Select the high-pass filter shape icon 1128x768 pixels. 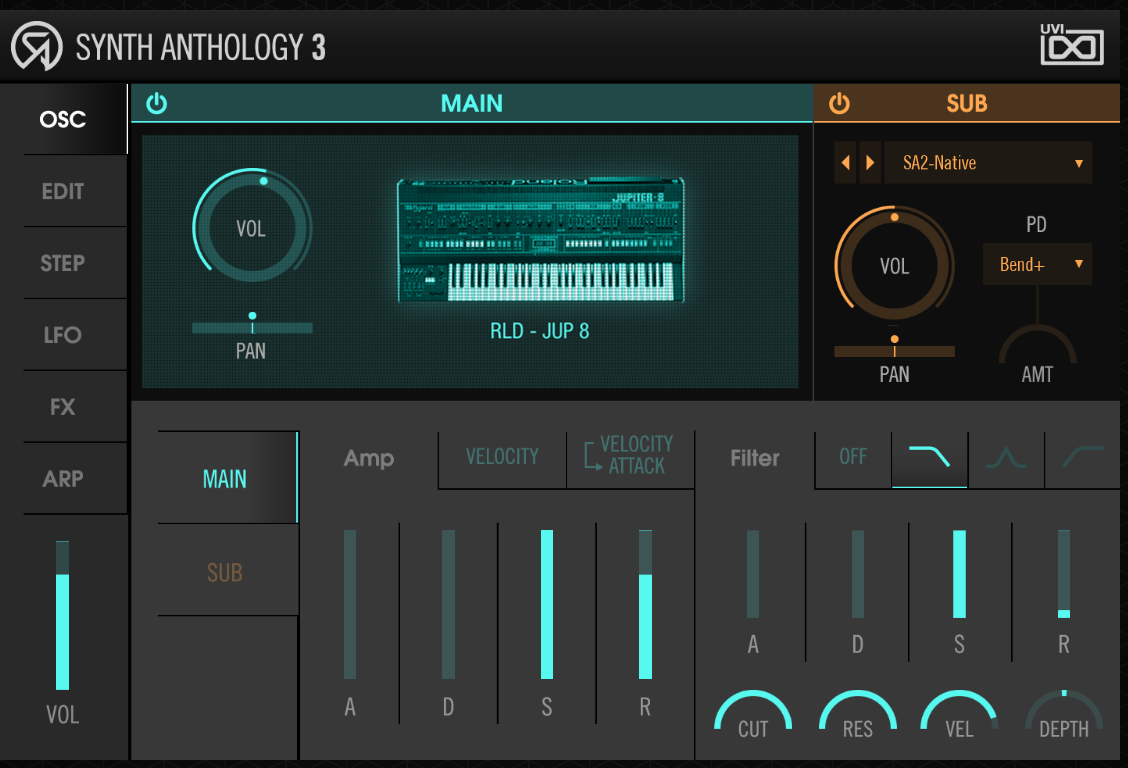(x=1083, y=458)
